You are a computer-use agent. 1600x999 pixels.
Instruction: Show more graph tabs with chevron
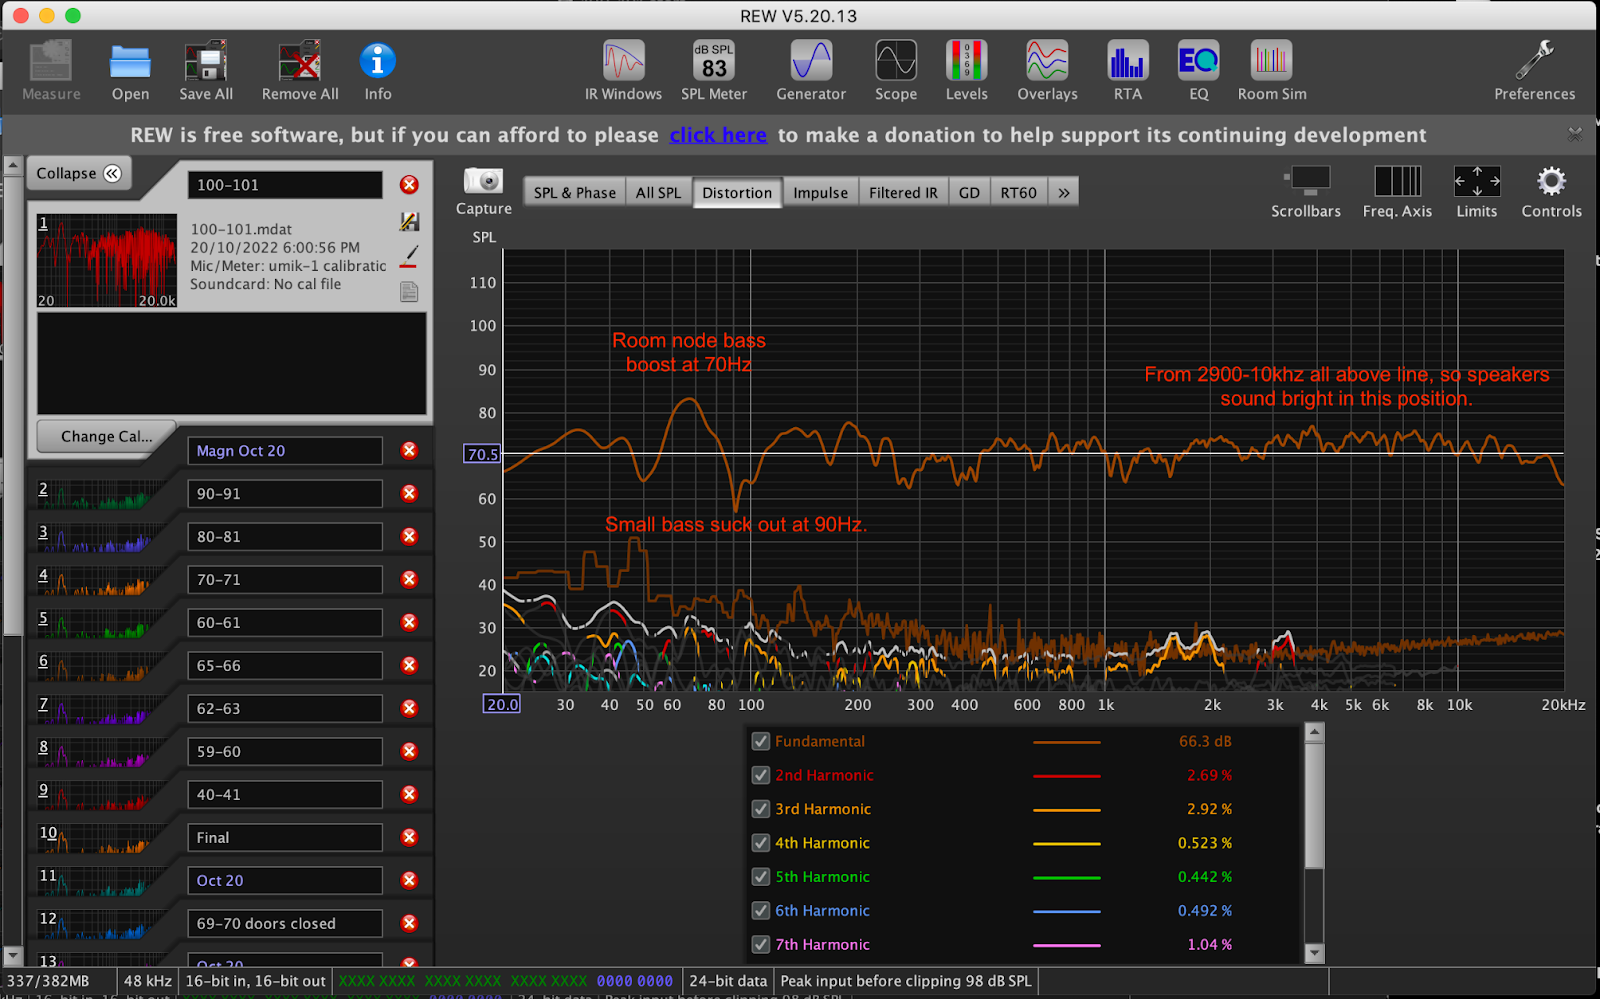1064,193
